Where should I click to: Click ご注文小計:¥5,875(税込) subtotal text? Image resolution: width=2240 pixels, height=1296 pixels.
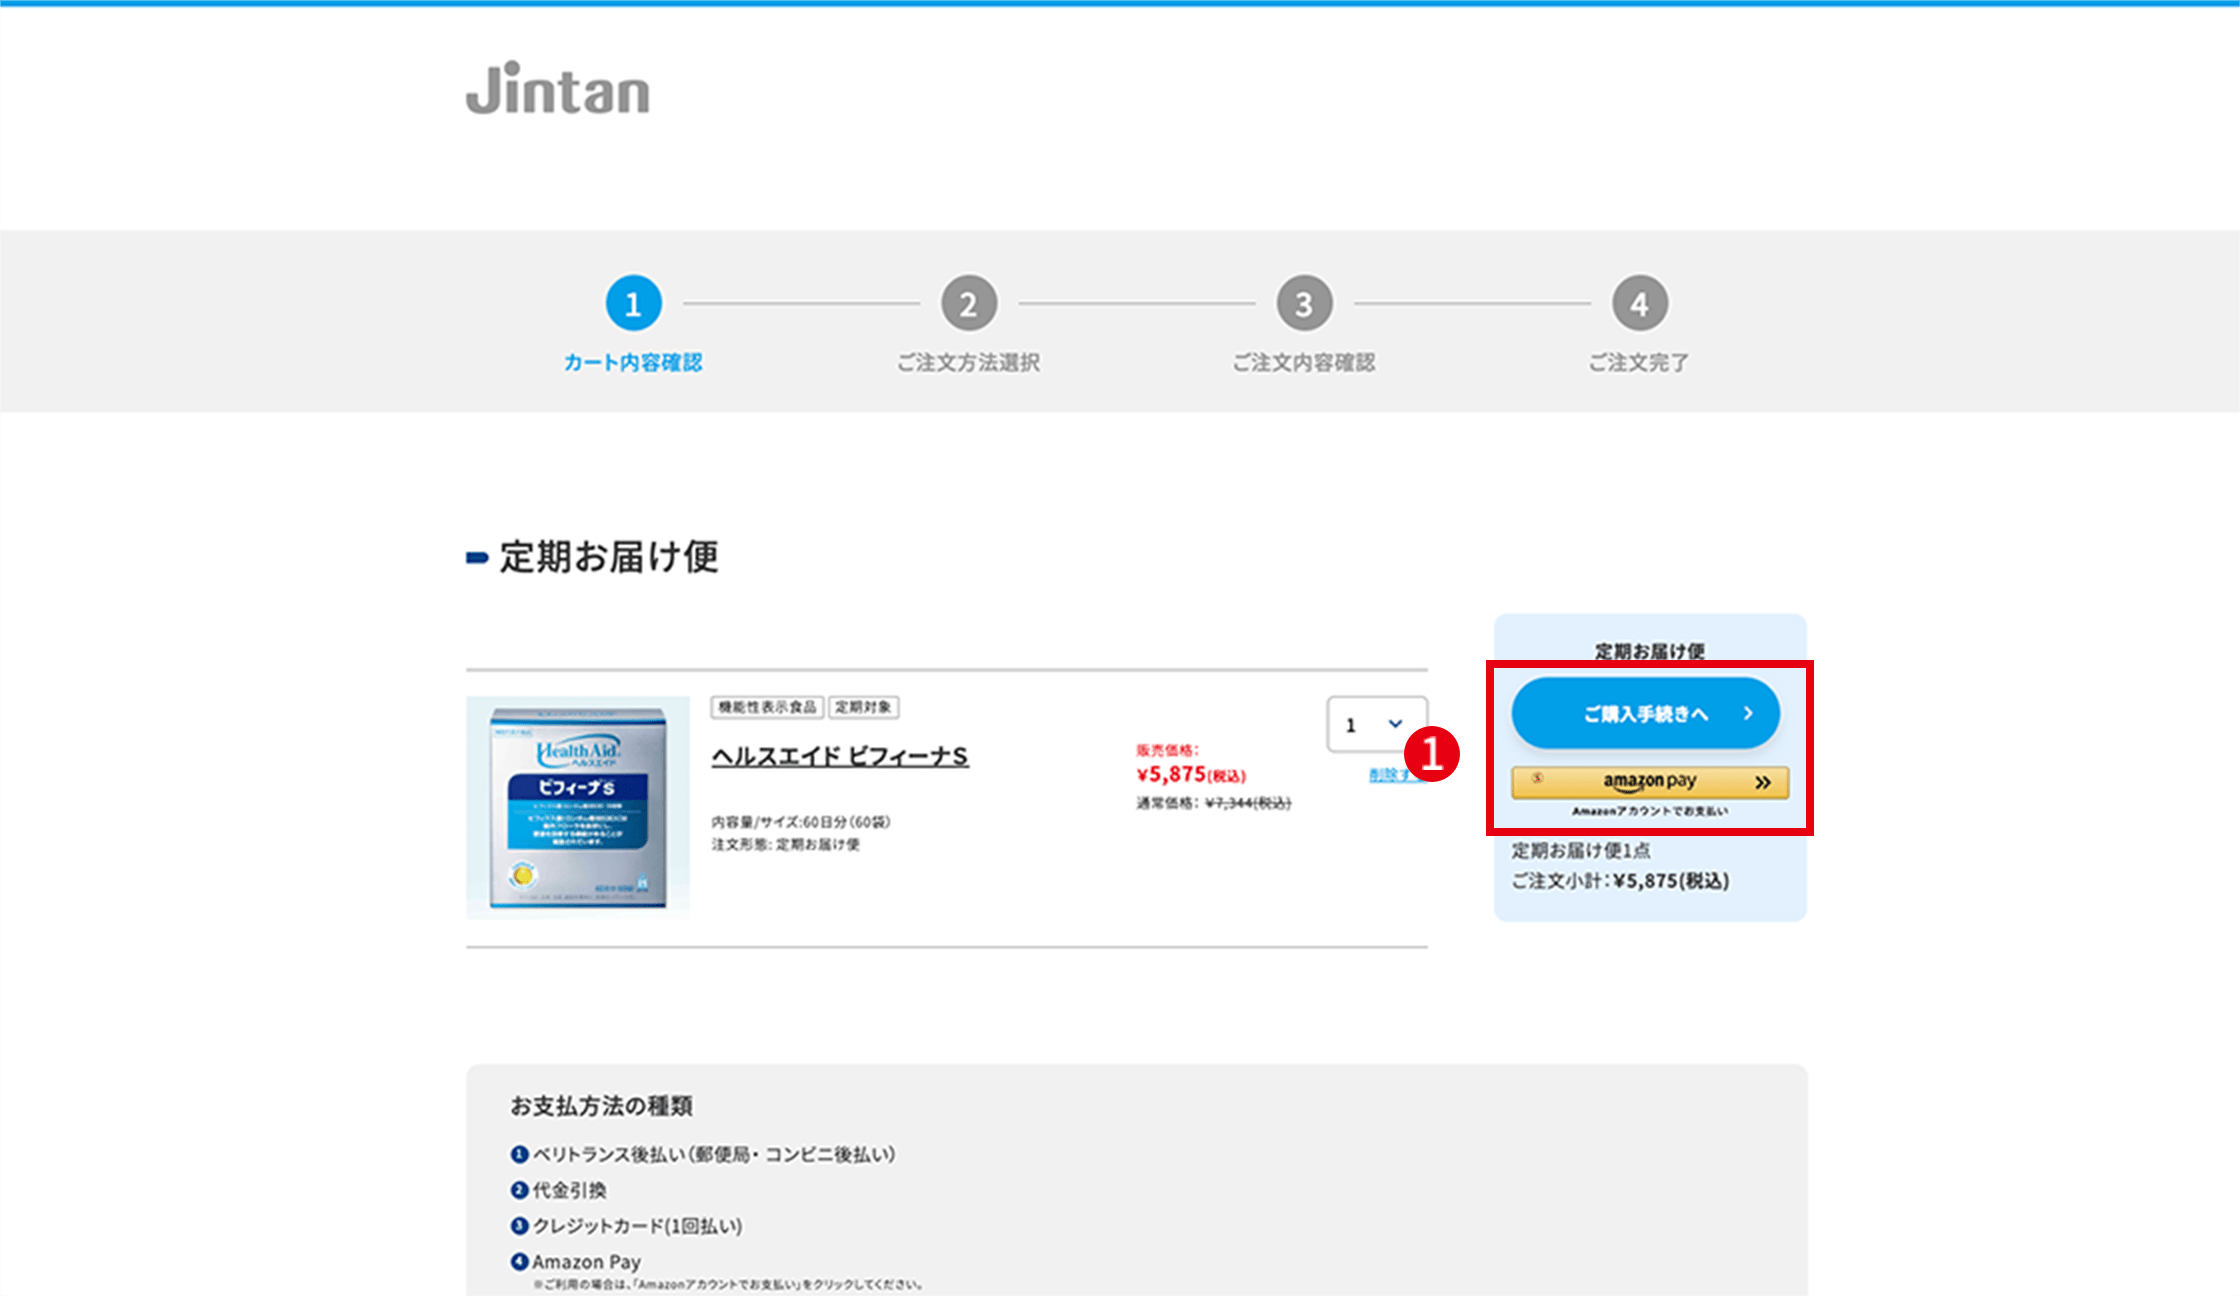tap(1620, 881)
